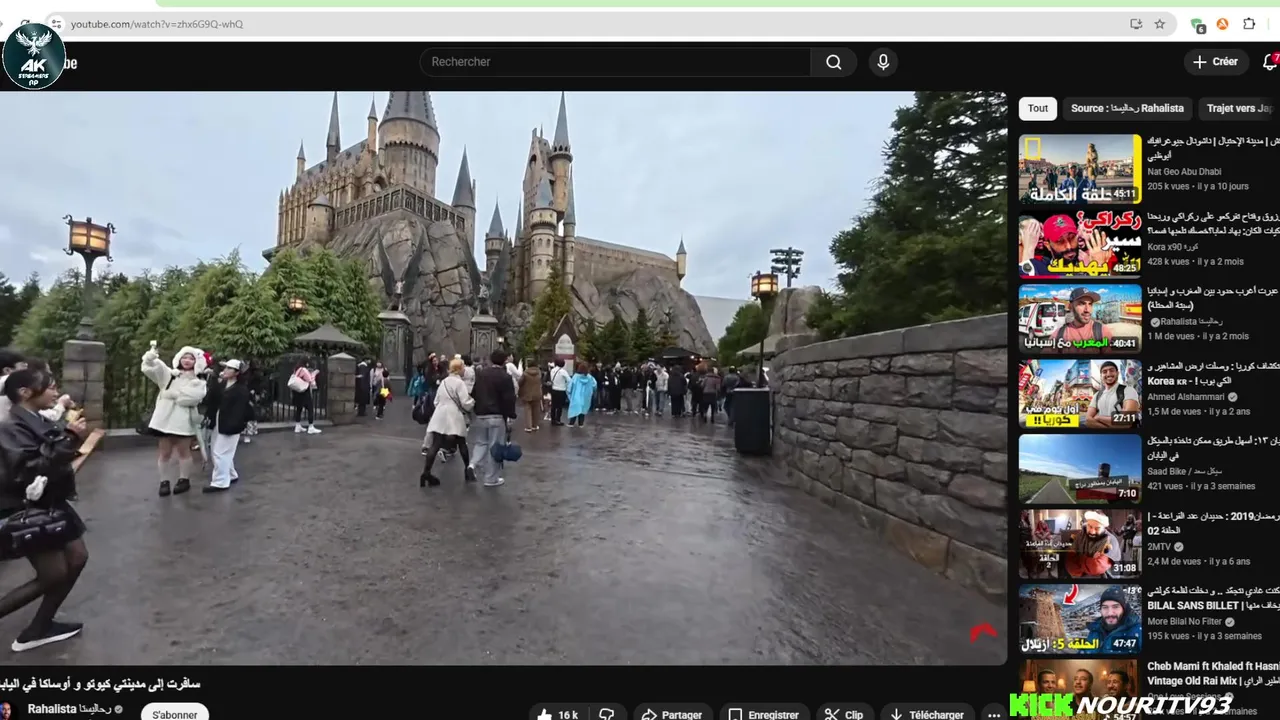1280x720 pixels.
Task: Start voice search with microphone icon
Action: point(883,62)
